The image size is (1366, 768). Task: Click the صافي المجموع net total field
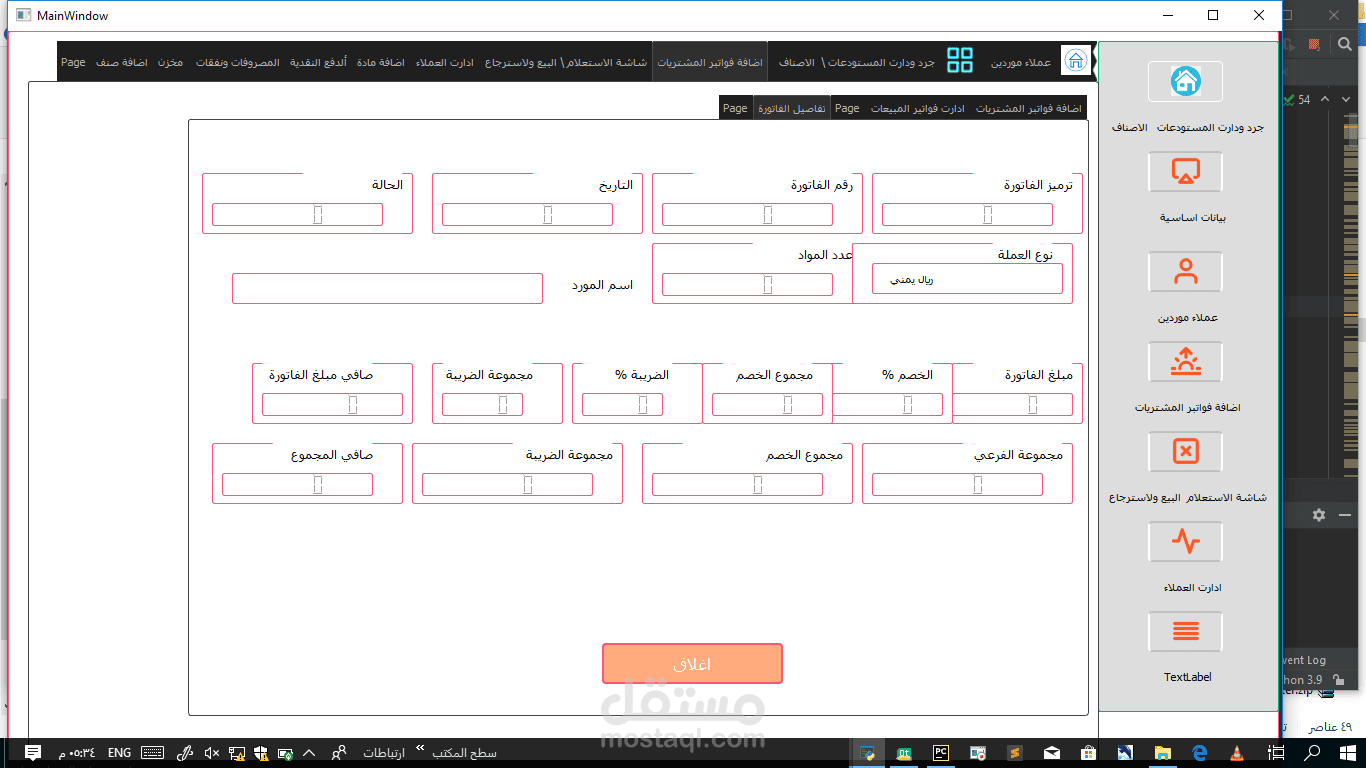297,484
